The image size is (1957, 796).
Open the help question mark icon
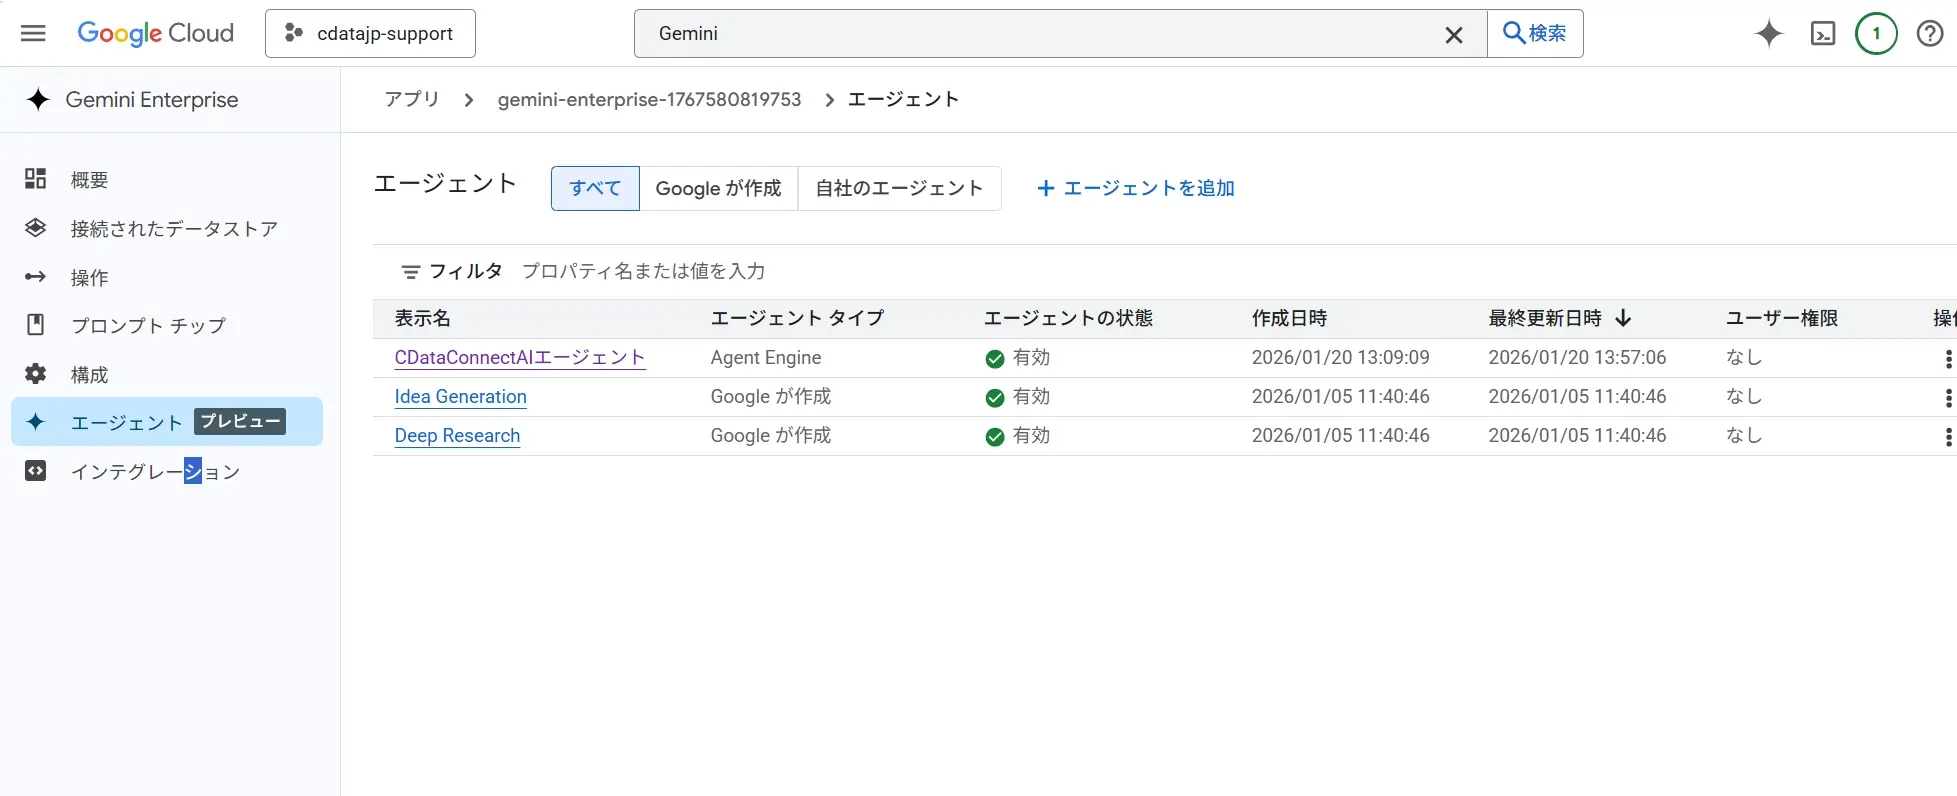[x=1929, y=34]
